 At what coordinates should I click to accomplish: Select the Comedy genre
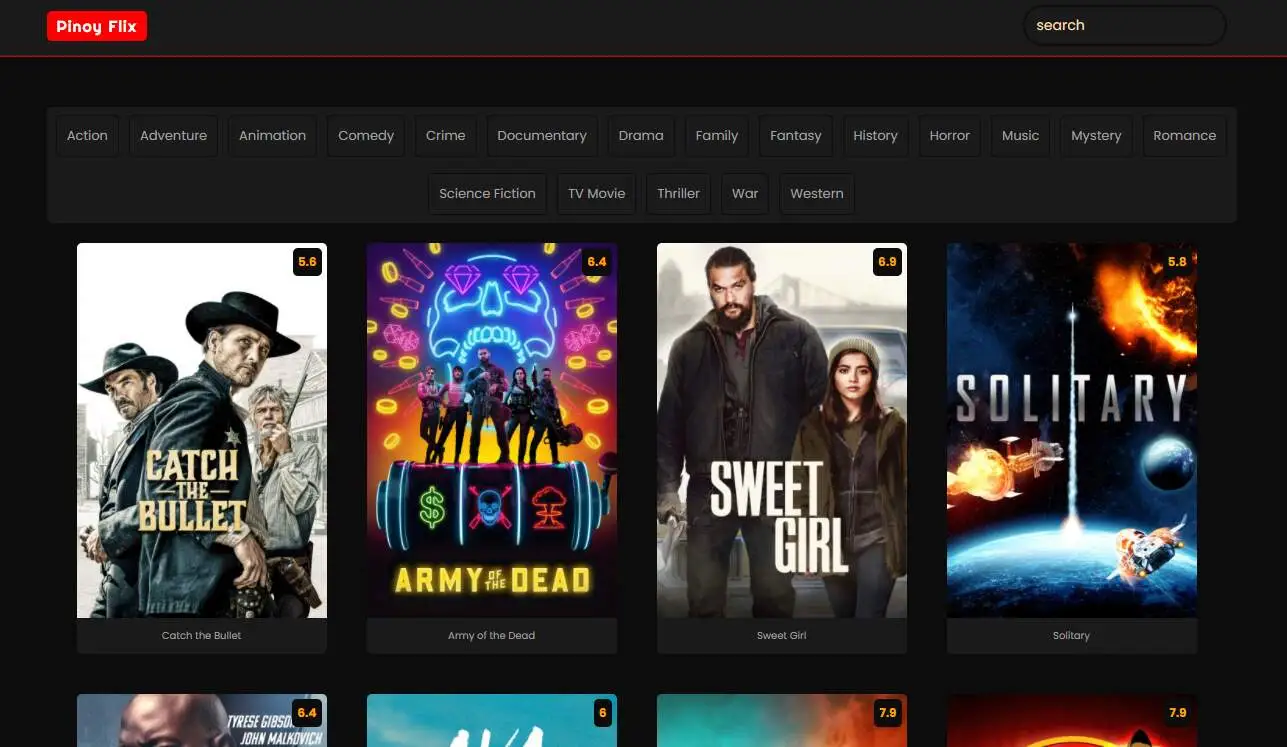pyautogui.click(x=366, y=136)
